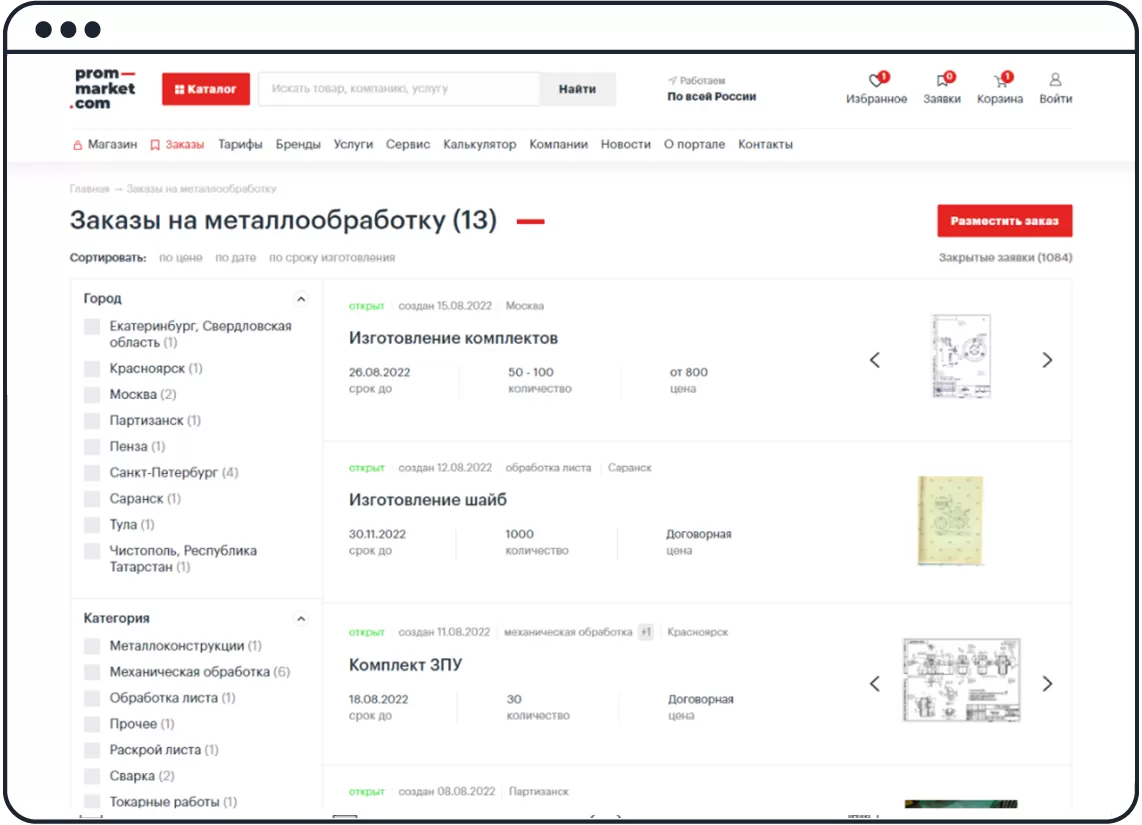Check the Раскрой листа category filter
This screenshot has width=1142, height=825.
click(x=92, y=750)
